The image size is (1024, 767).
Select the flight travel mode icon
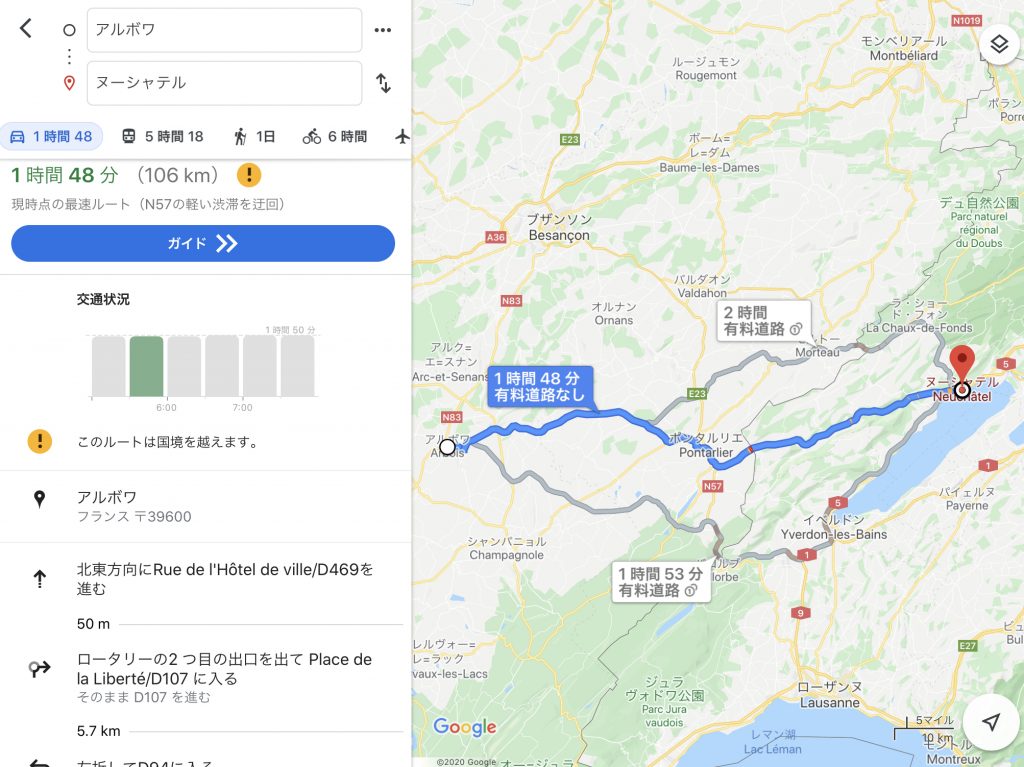(402, 136)
